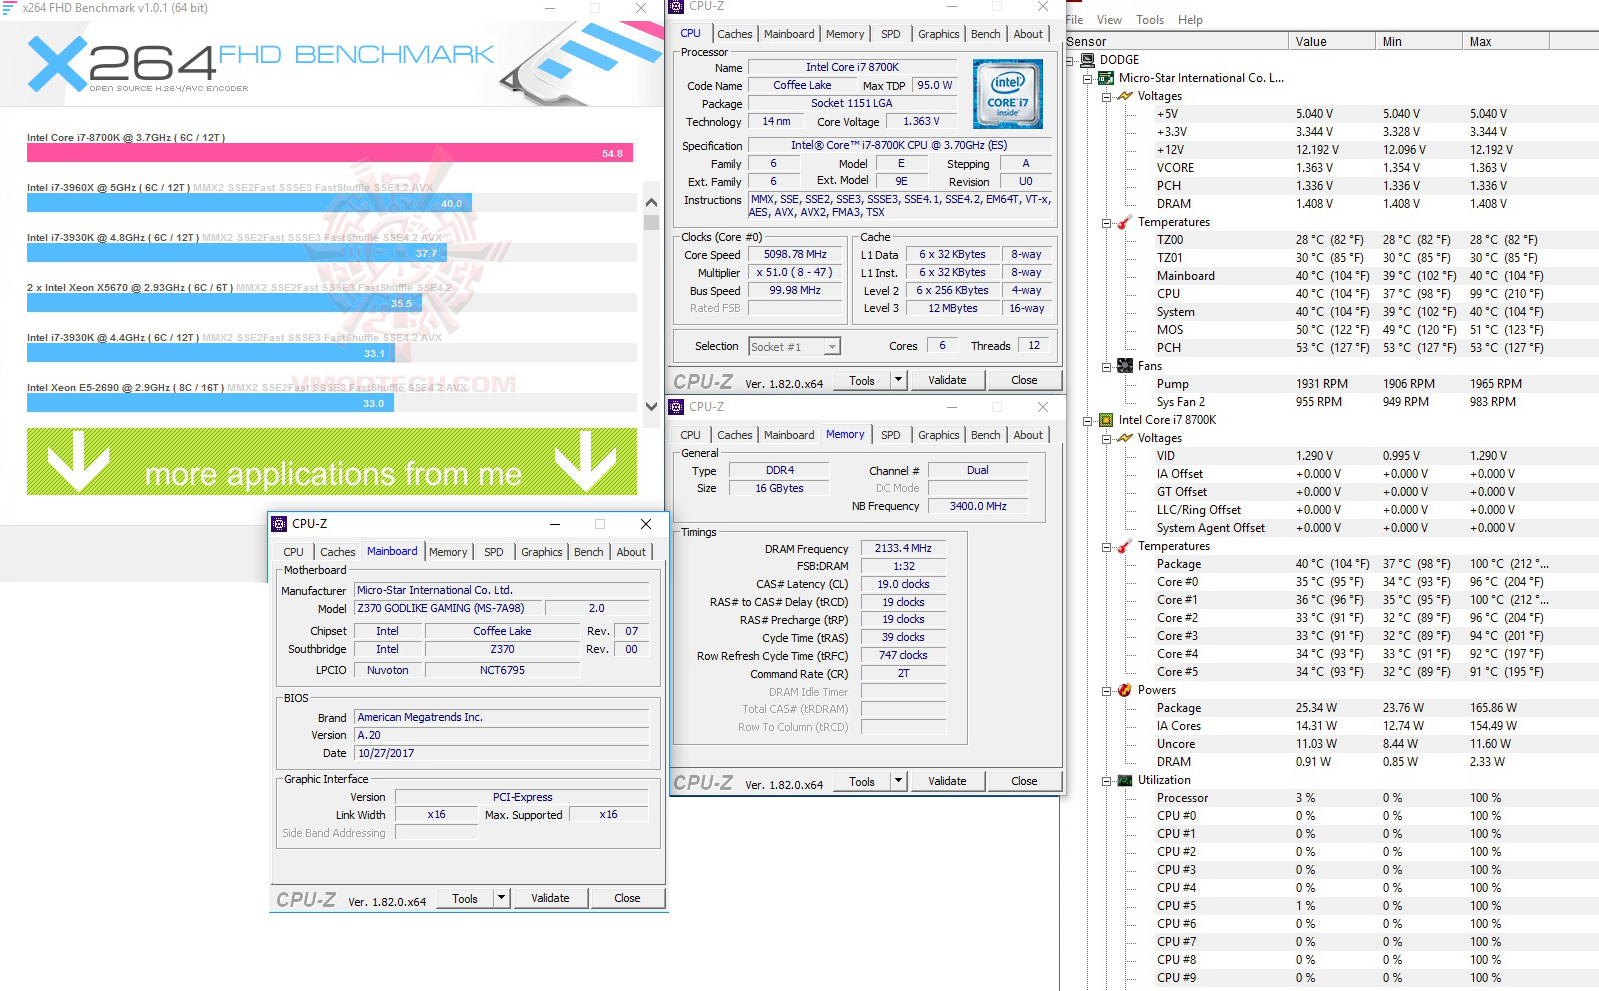1599x991 pixels.
Task: Click the Powers flame icon
Action: click(x=1124, y=690)
